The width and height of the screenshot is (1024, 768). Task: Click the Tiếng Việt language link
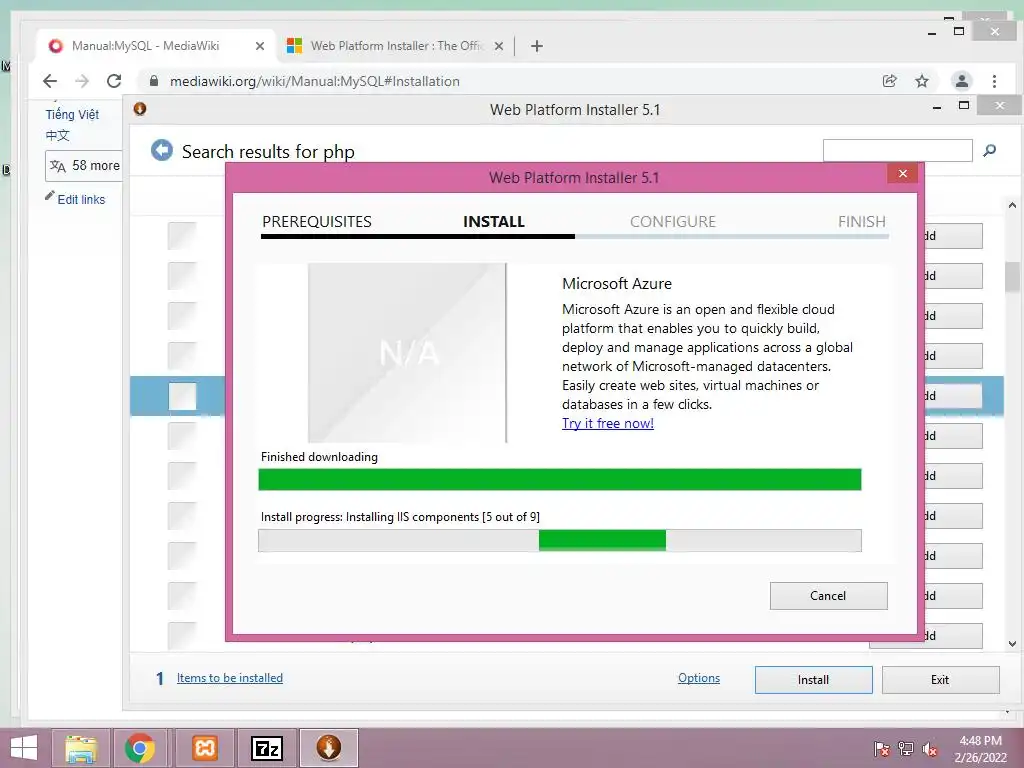(72, 114)
